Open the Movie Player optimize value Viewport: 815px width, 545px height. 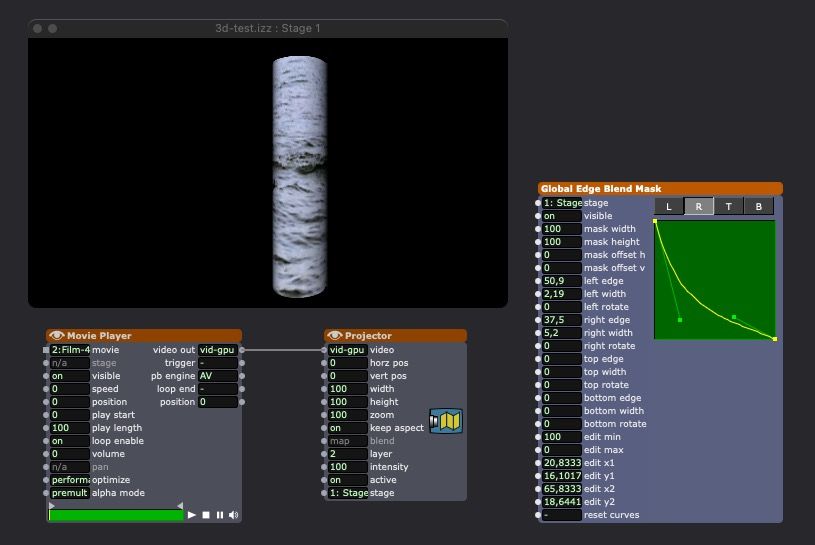pyautogui.click(x=69, y=480)
